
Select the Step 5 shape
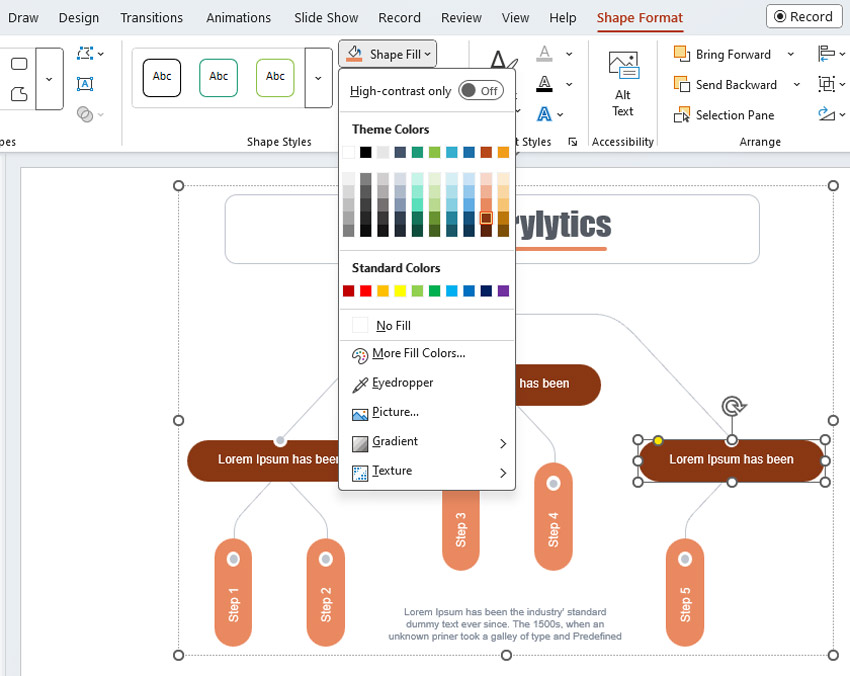click(685, 593)
